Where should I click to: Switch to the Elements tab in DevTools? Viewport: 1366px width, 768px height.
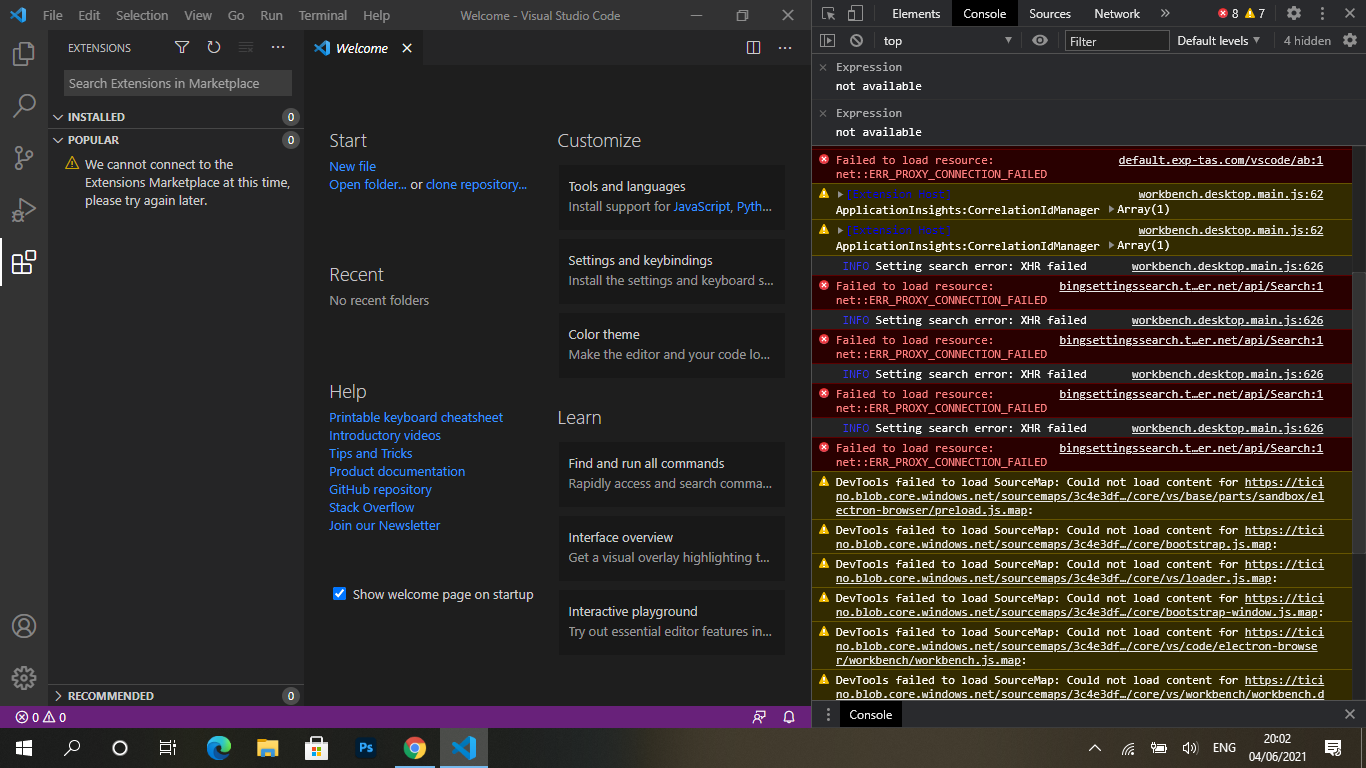(x=916, y=13)
